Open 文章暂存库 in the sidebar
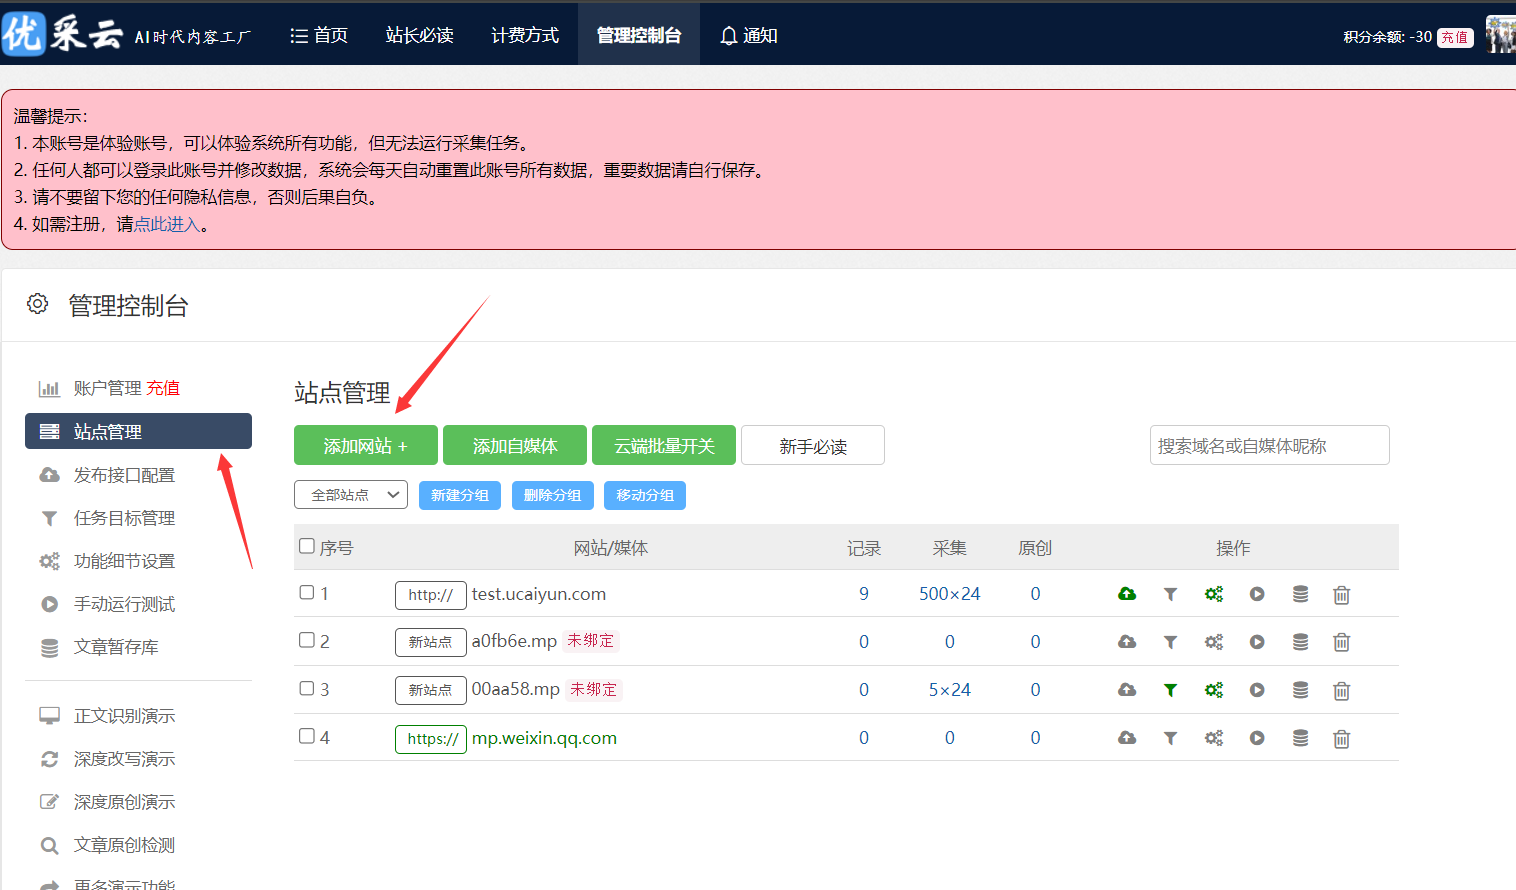This screenshot has height=890, width=1516. pyautogui.click(x=116, y=647)
